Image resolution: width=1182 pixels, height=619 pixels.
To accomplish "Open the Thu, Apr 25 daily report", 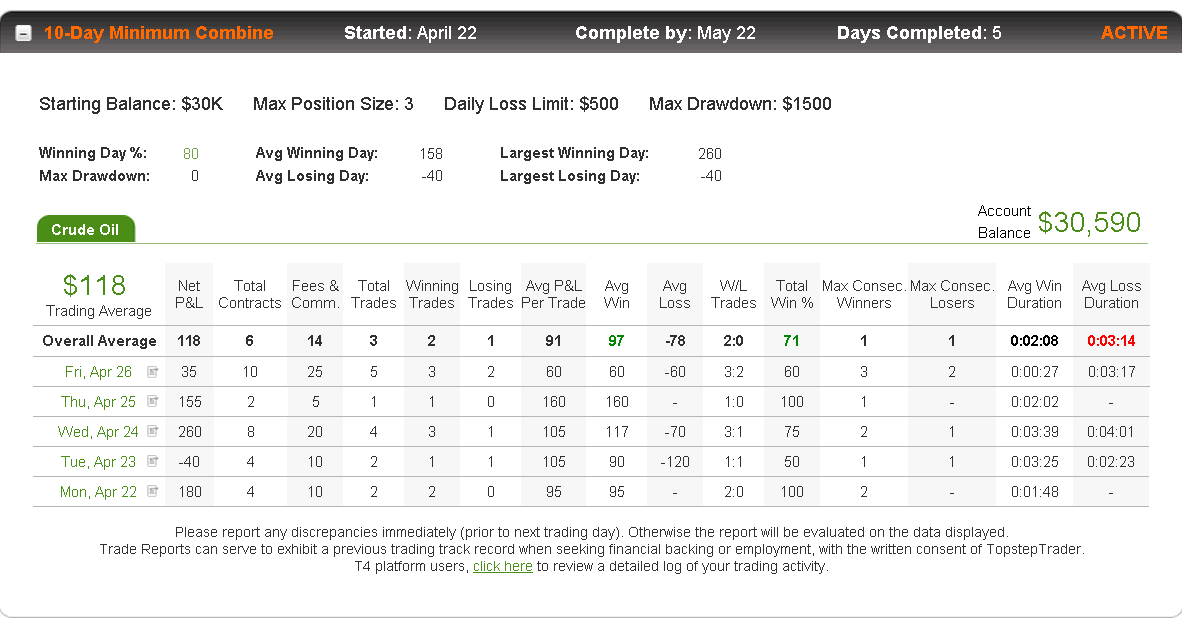I will (98, 402).
